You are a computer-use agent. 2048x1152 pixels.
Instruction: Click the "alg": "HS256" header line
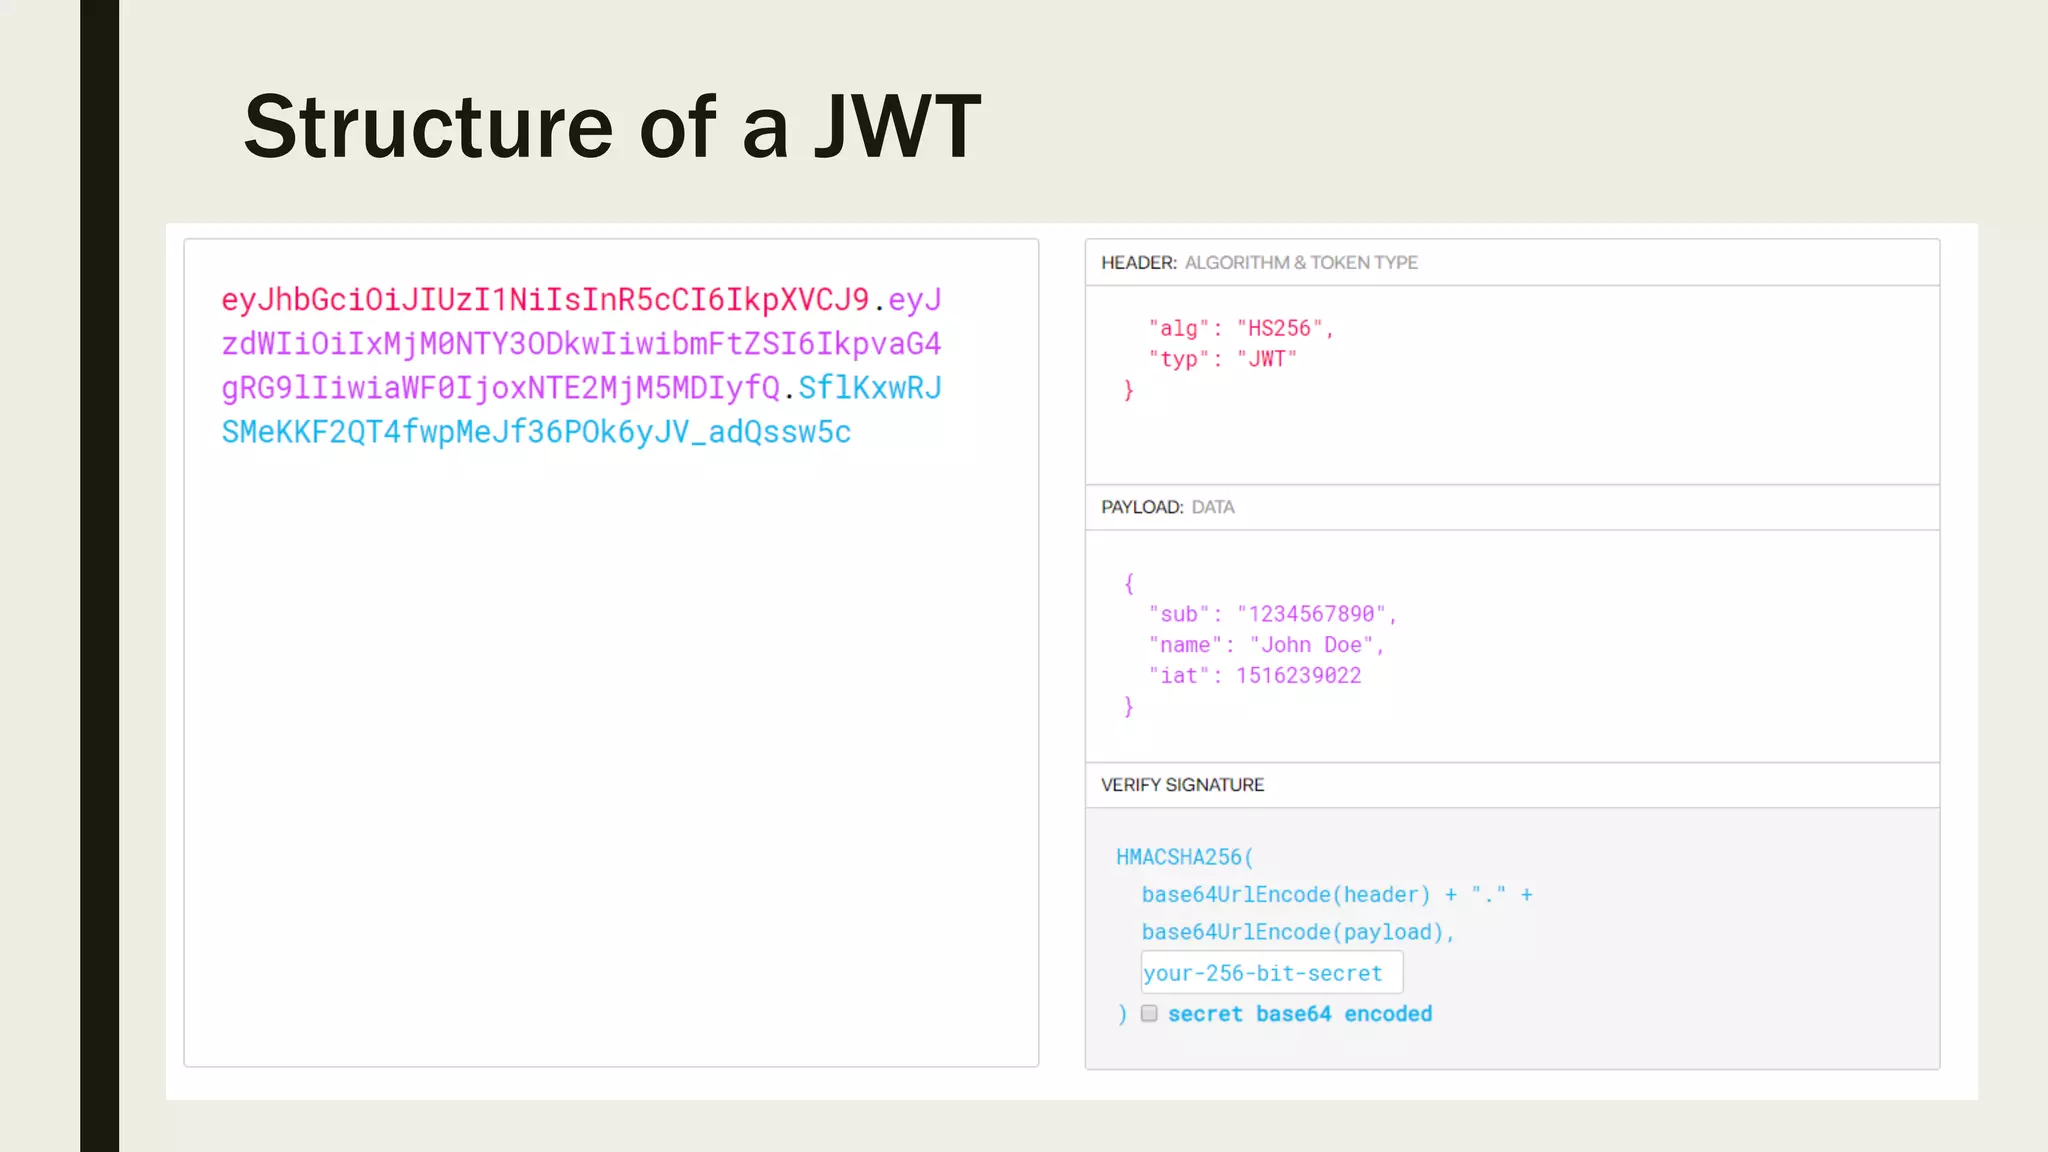point(1241,328)
